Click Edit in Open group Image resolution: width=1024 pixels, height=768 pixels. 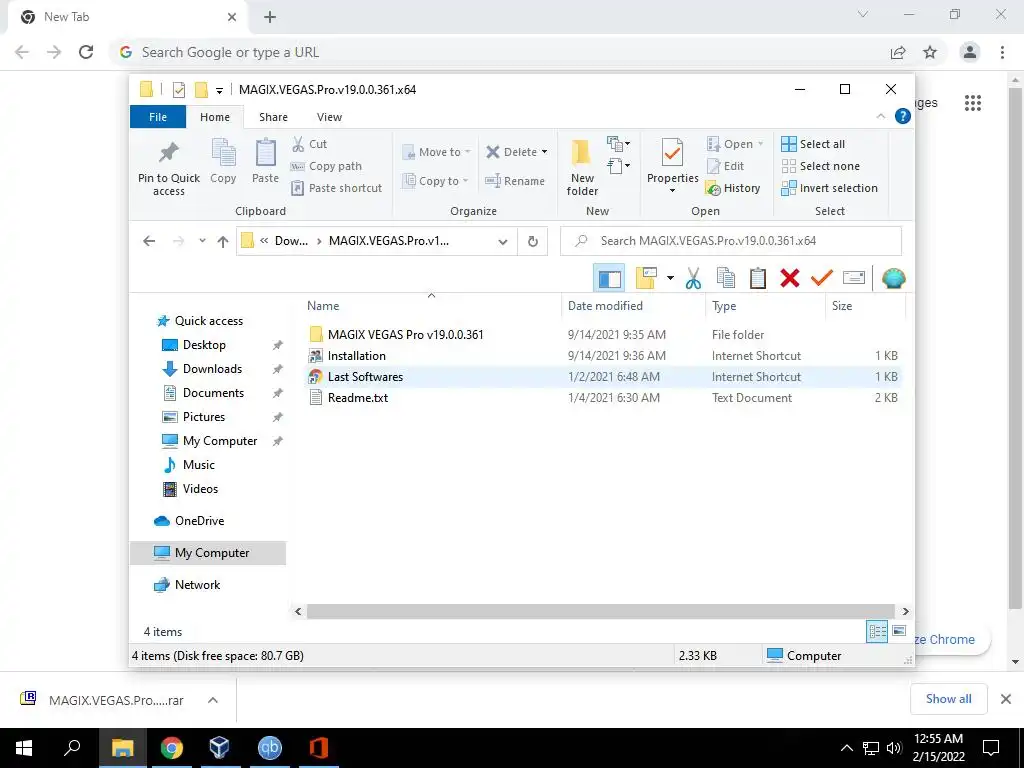[726, 166]
